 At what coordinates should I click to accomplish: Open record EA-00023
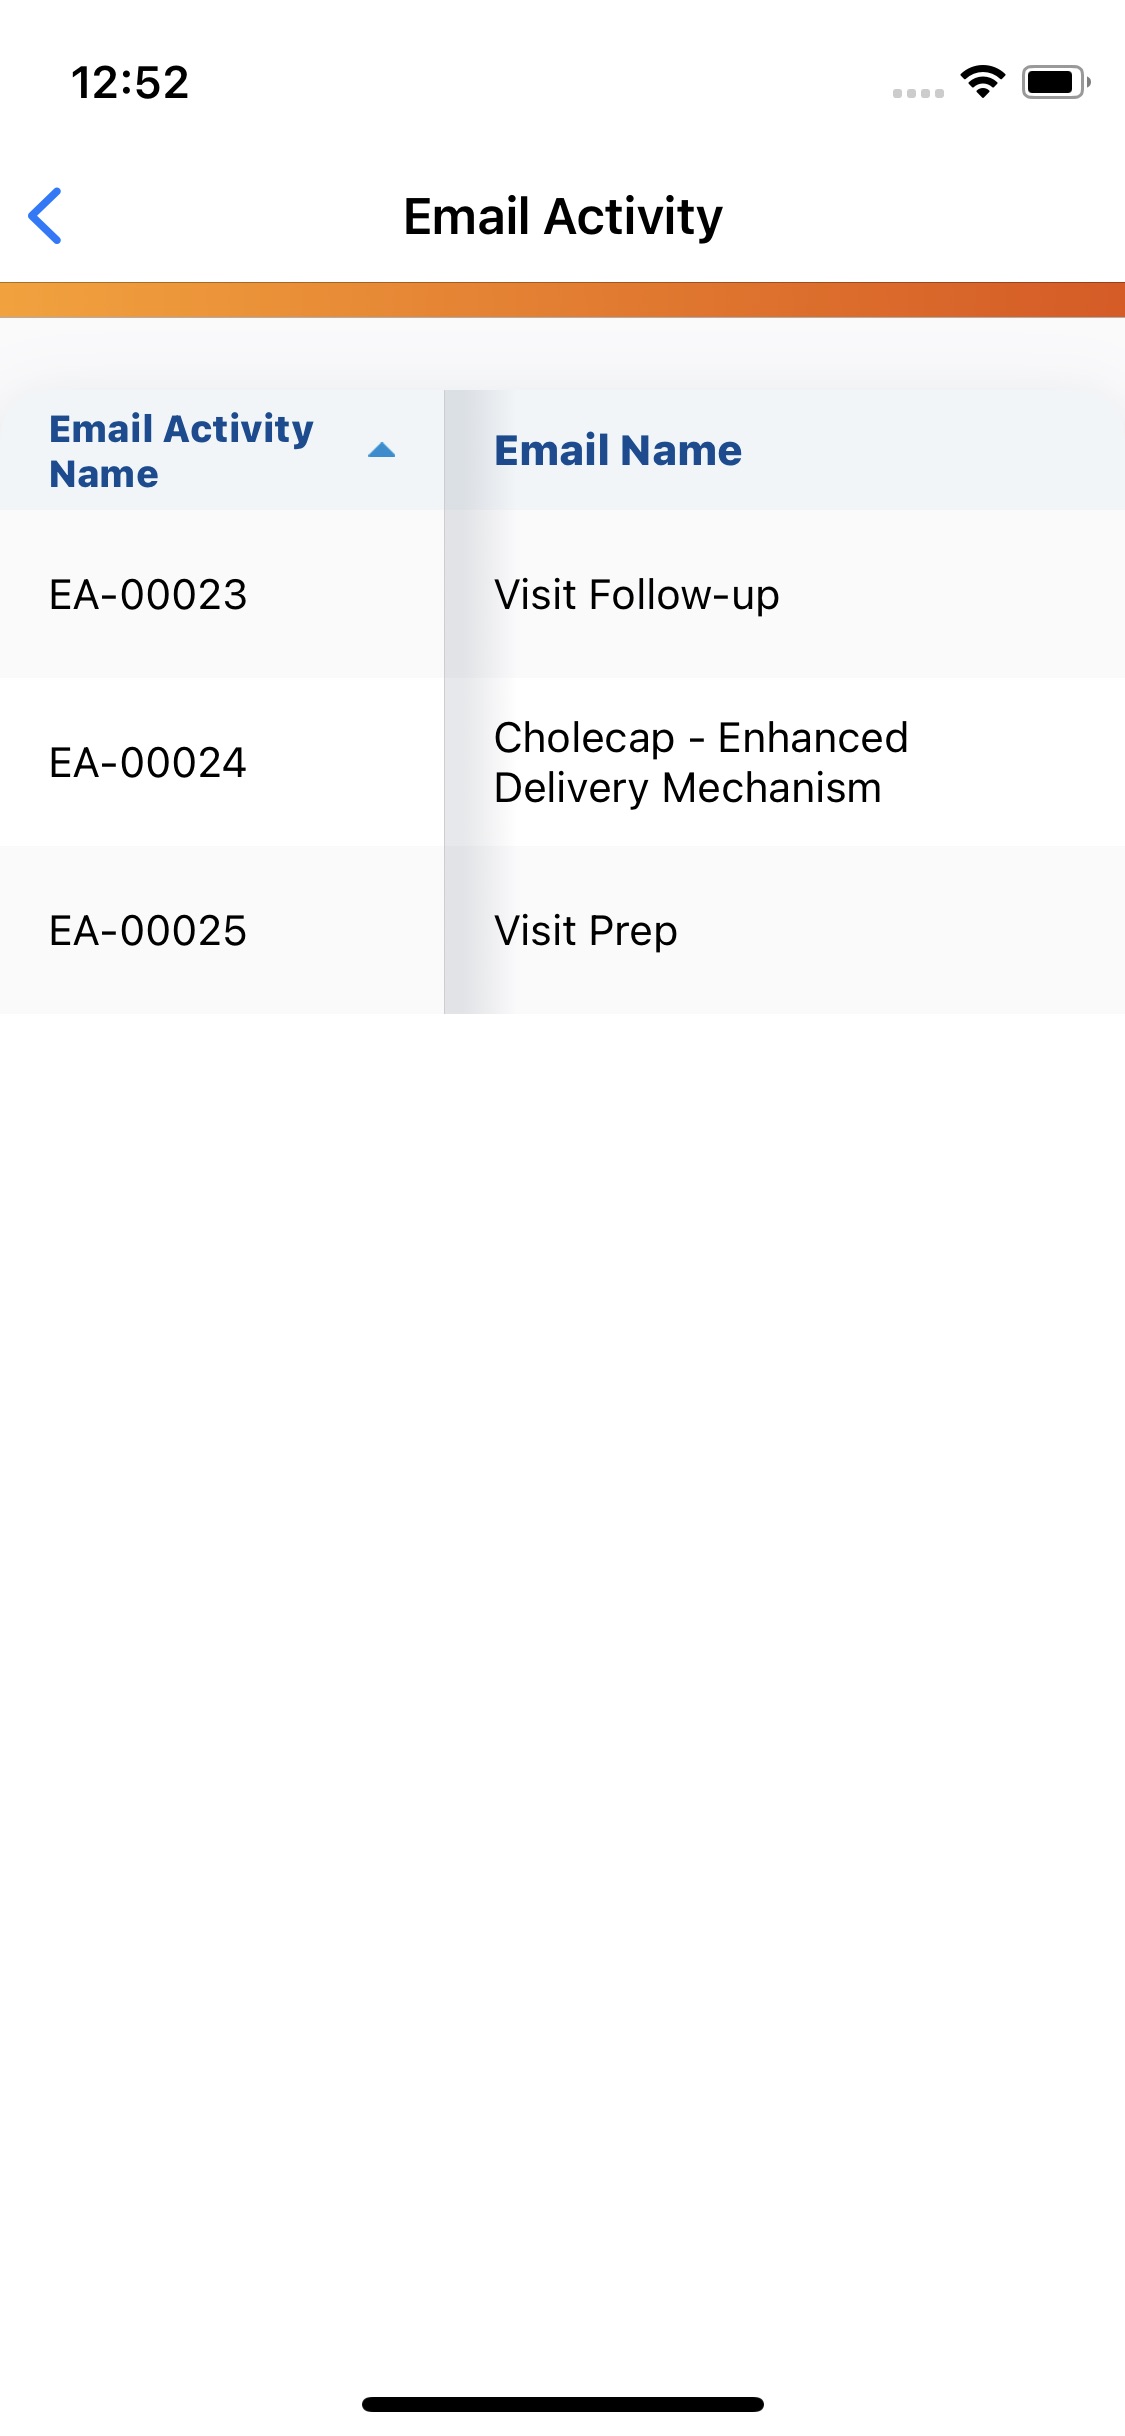[148, 595]
